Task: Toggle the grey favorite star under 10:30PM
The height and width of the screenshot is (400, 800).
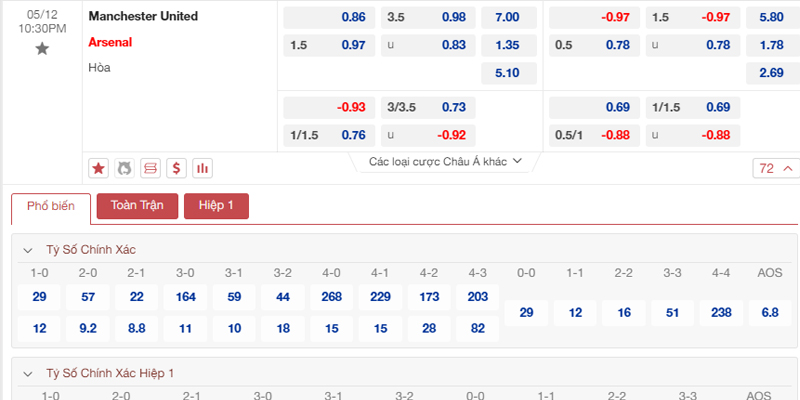Action: pos(42,49)
